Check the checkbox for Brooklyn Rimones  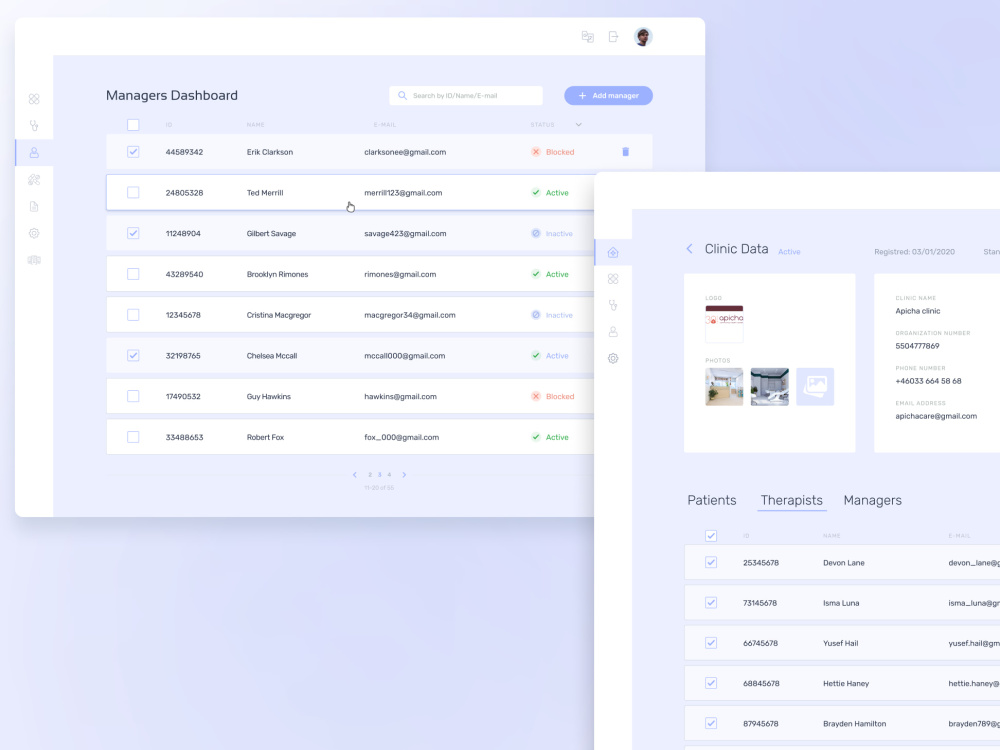tap(133, 274)
